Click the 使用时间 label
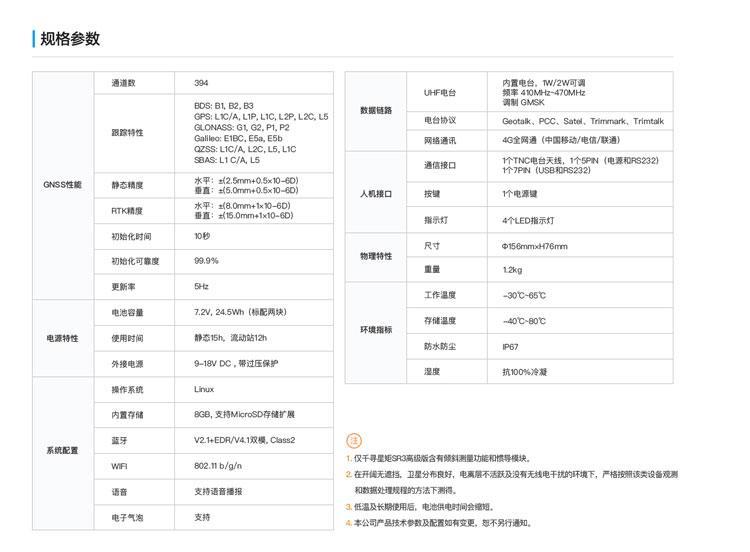 tap(127, 338)
